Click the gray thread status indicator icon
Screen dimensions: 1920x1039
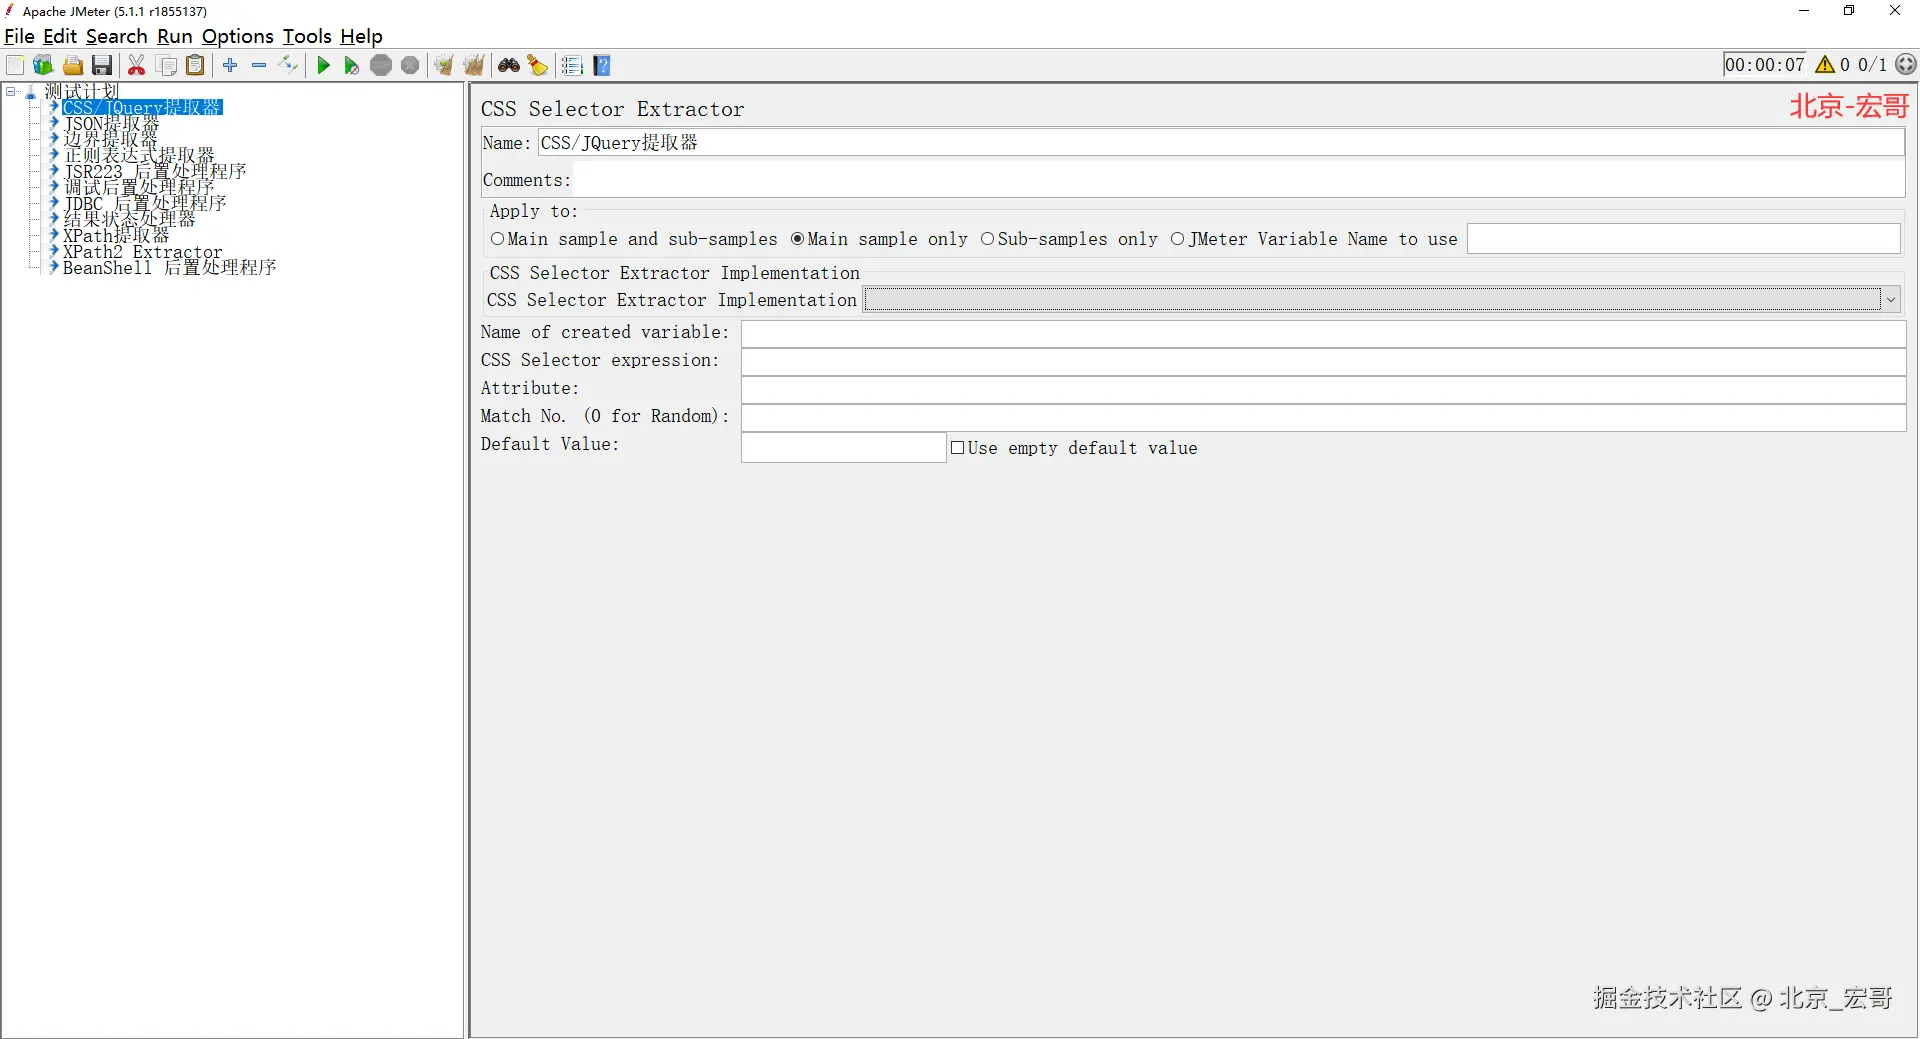[1907, 65]
